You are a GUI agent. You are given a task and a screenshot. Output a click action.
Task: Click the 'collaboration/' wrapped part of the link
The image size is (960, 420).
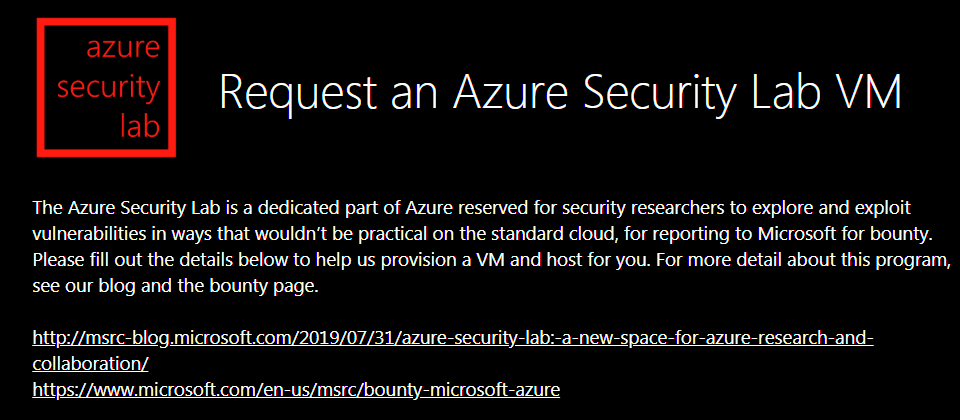tap(91, 364)
